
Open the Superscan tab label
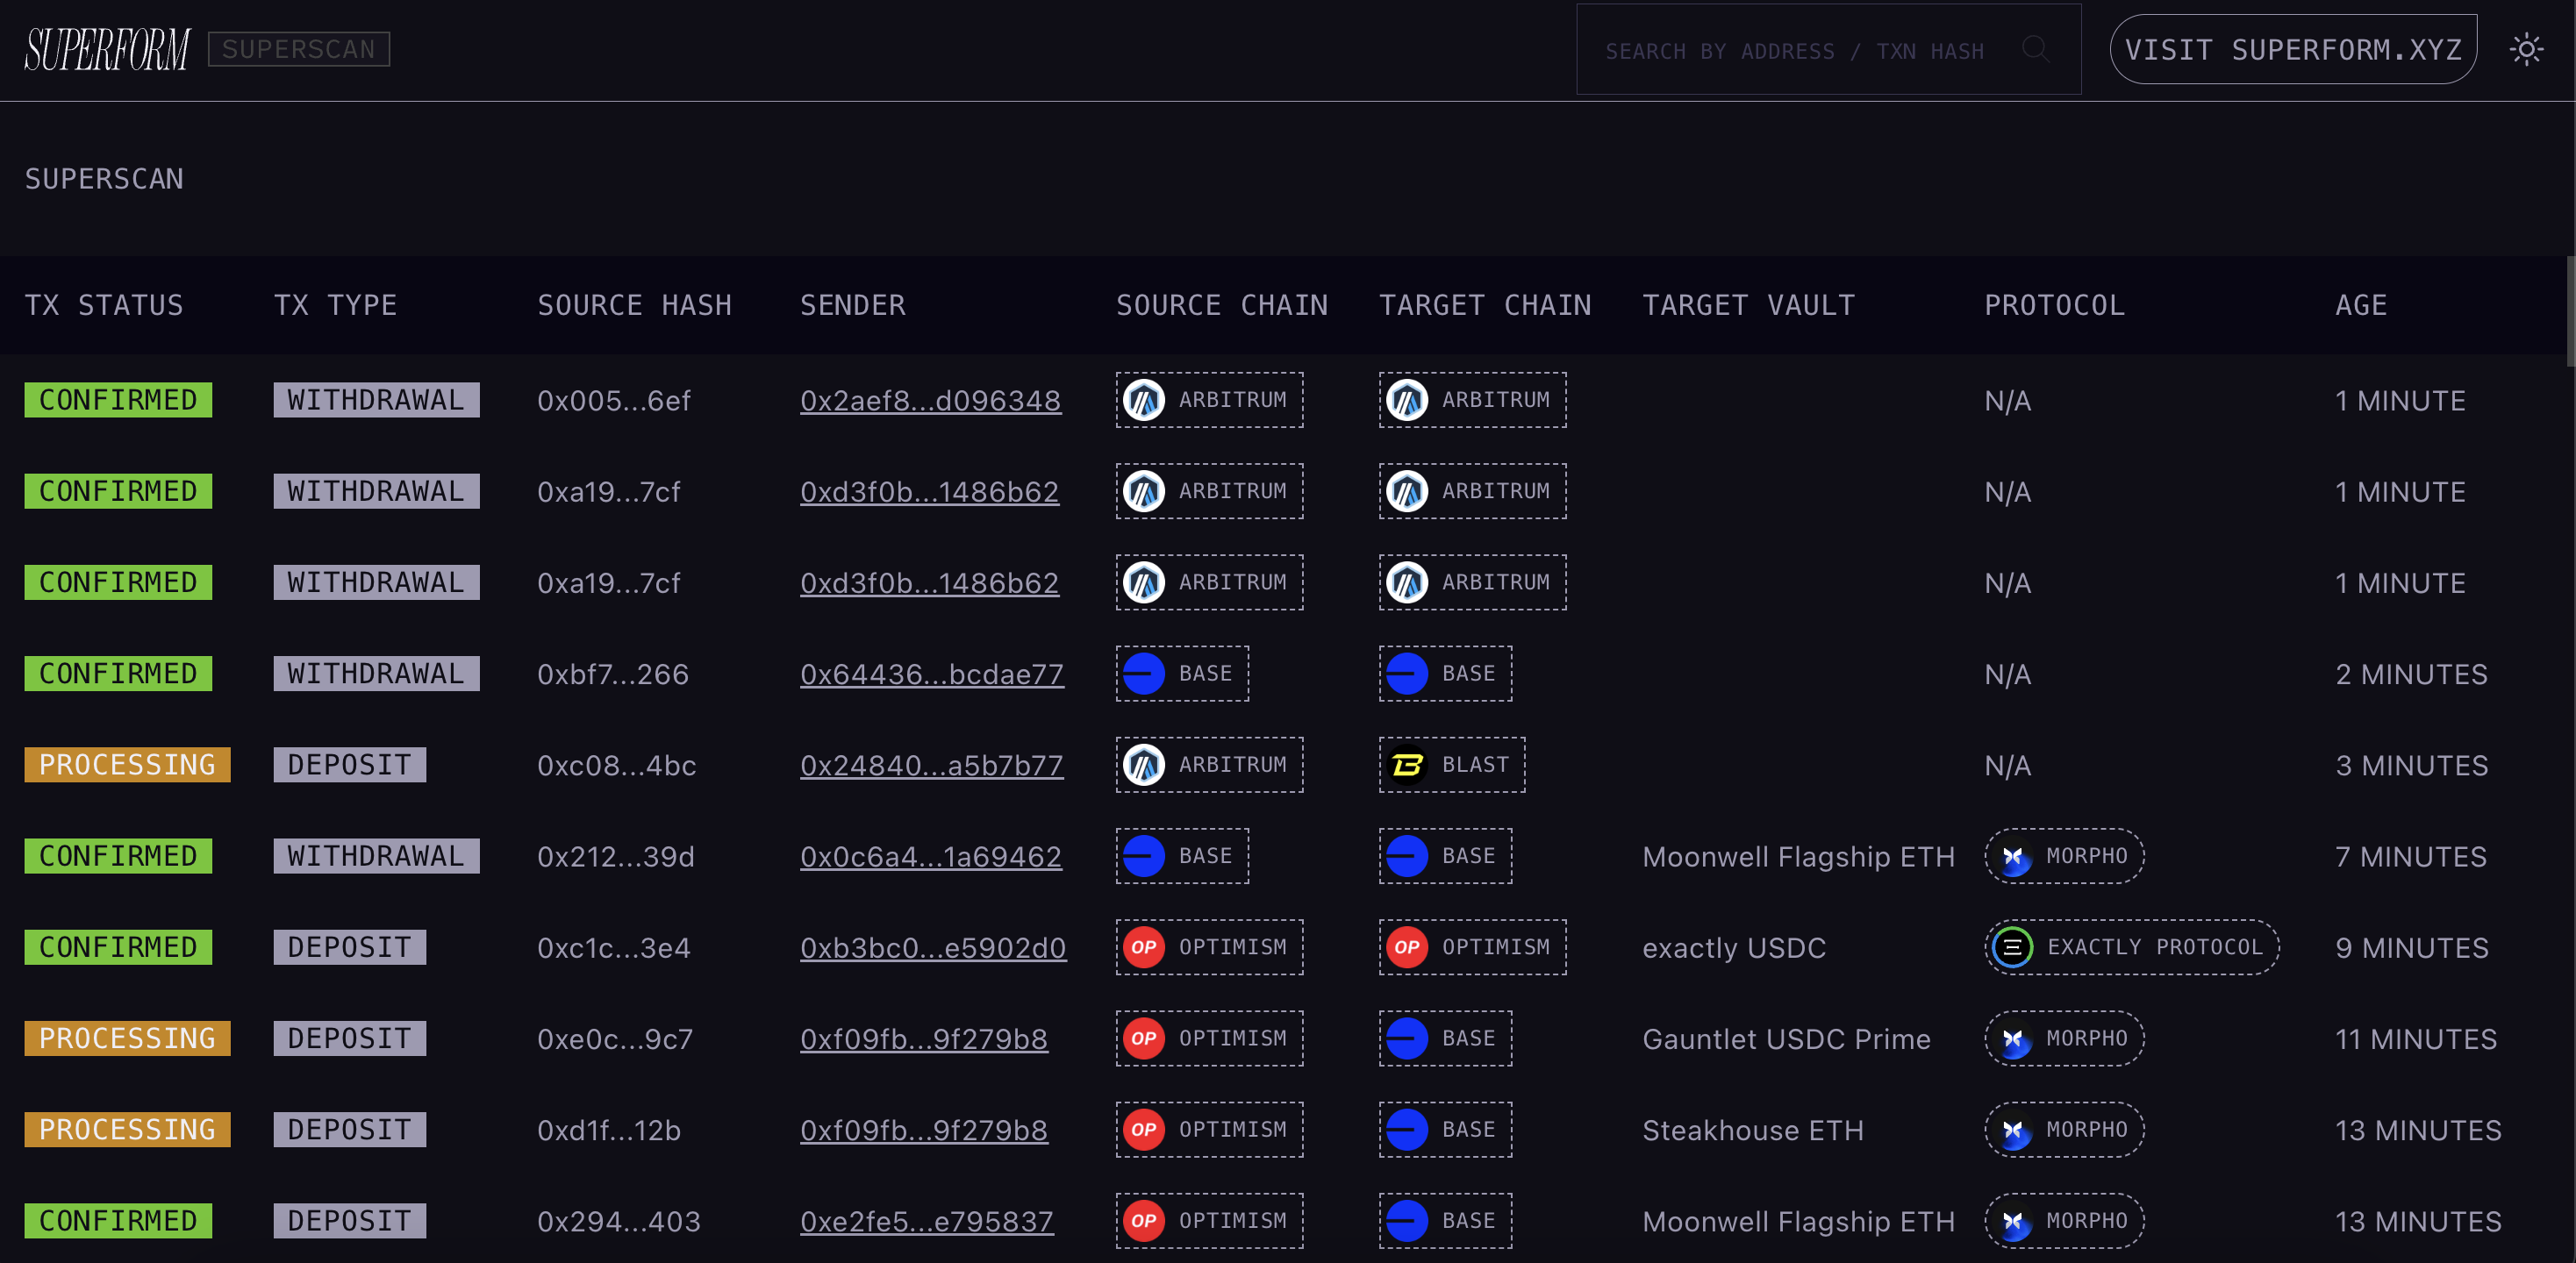tap(298, 49)
